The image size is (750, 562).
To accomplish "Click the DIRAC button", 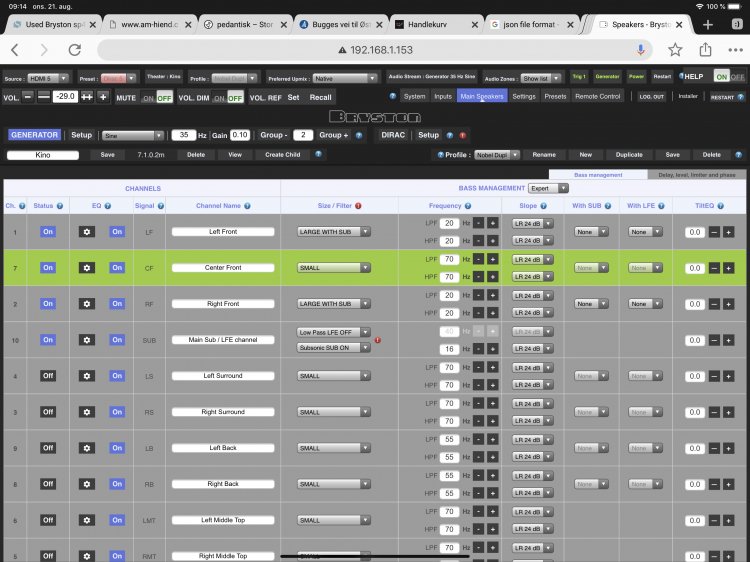I will [x=393, y=135].
